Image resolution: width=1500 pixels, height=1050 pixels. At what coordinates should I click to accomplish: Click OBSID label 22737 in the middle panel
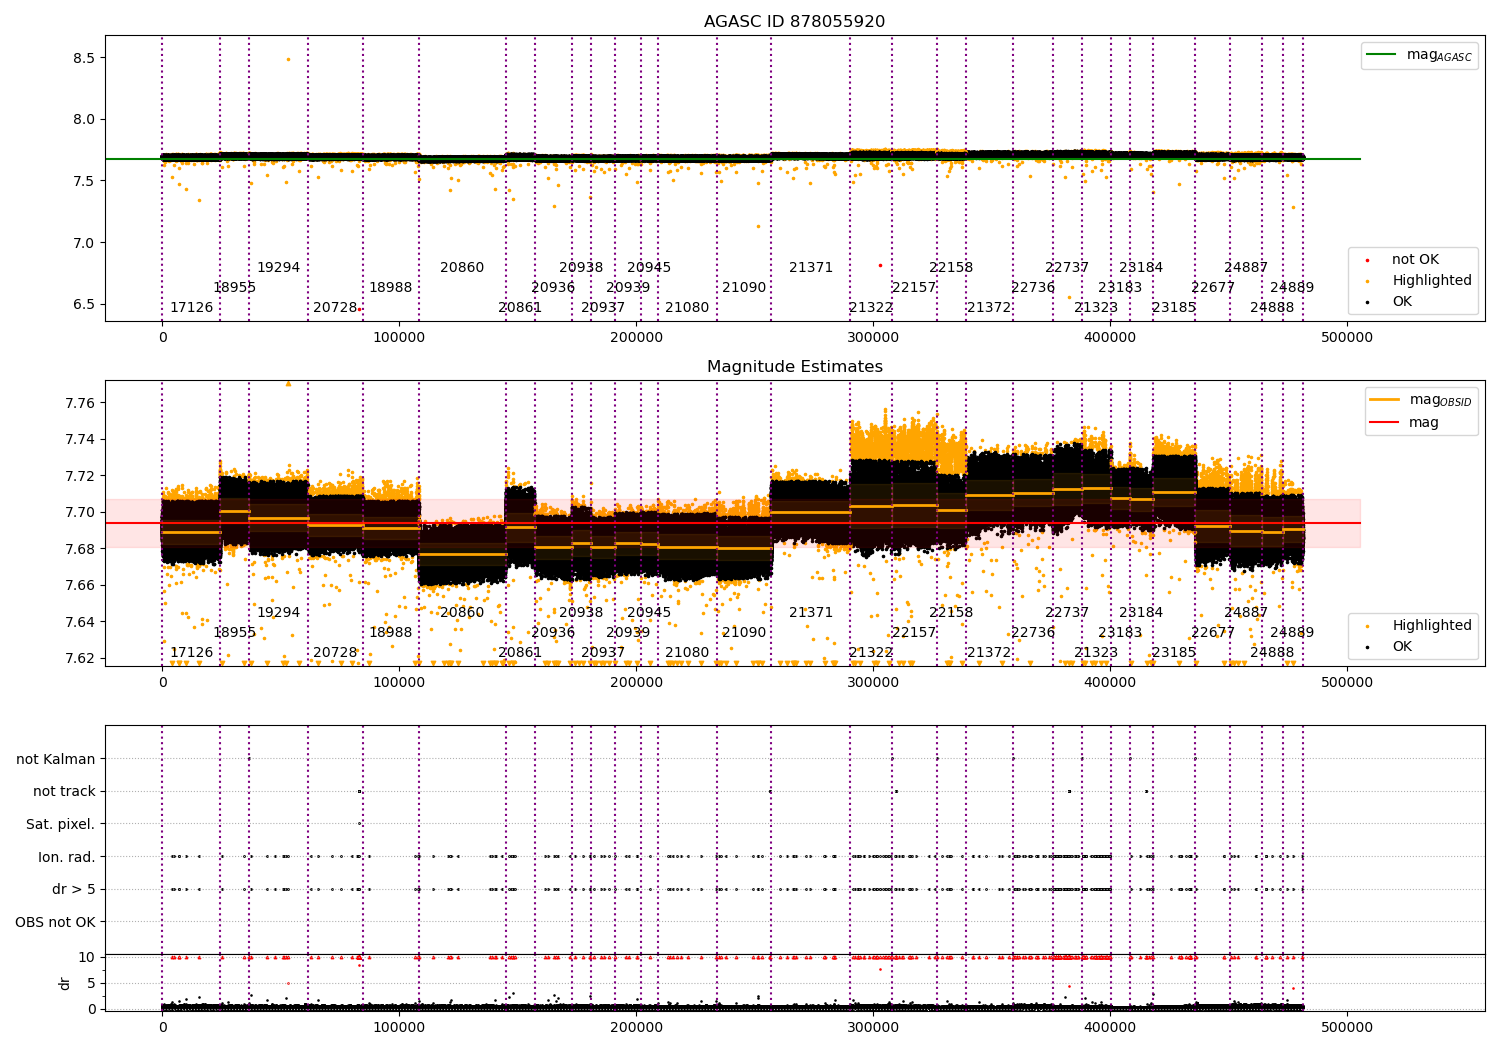(1067, 613)
